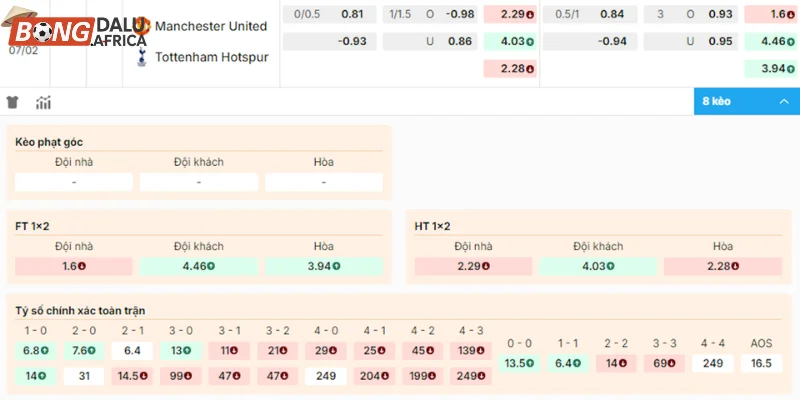This screenshot has height=400, width=800.
Task: Open the lineup jersey icon
Action: 13,102
